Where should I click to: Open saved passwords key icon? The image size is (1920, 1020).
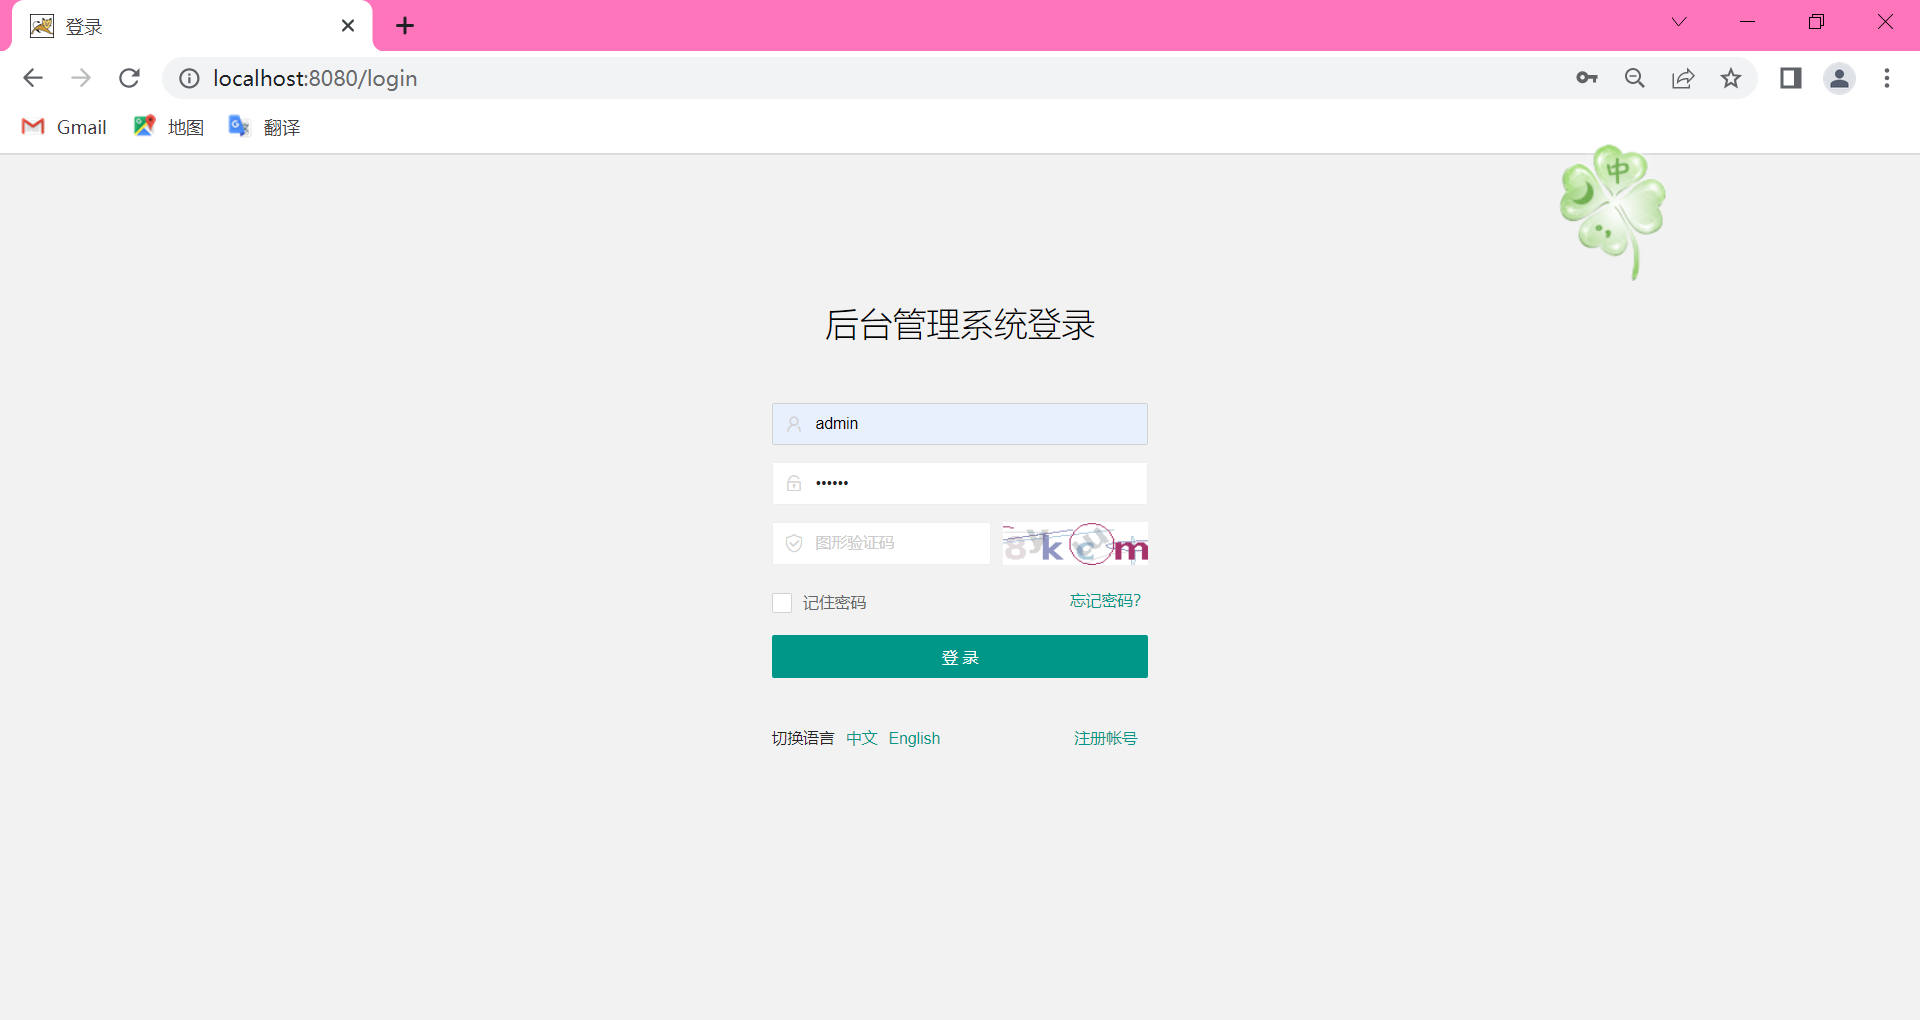(x=1587, y=78)
